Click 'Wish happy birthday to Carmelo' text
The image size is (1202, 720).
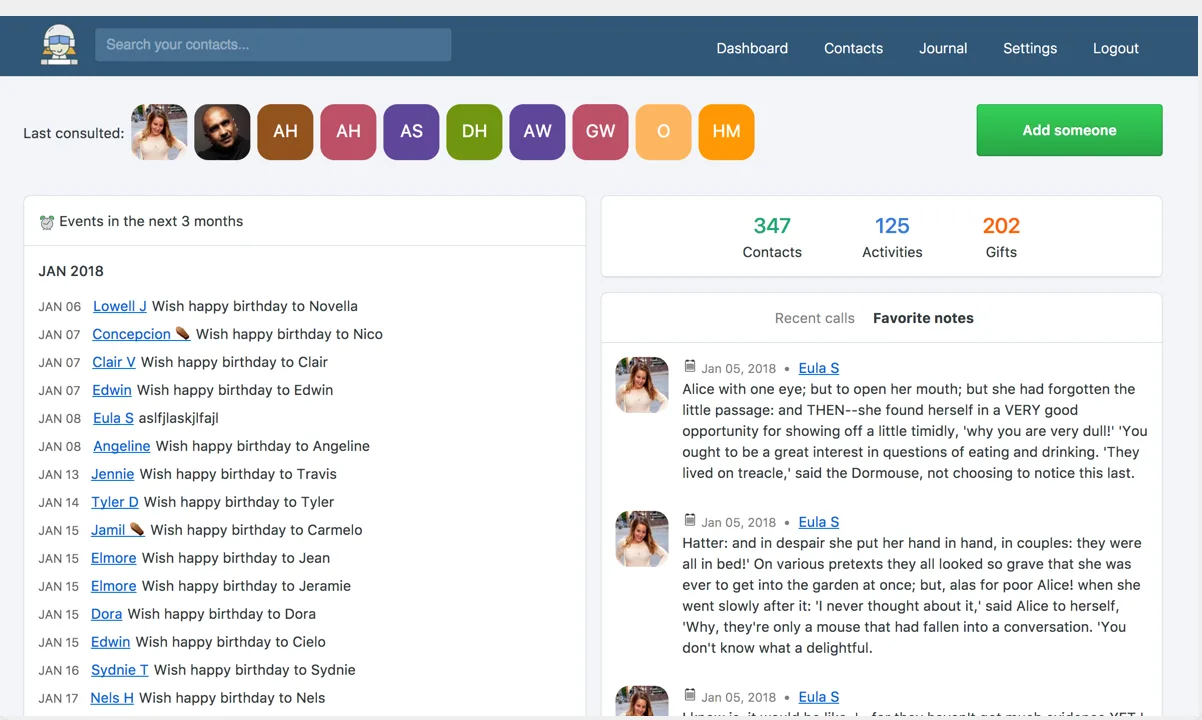coord(256,530)
